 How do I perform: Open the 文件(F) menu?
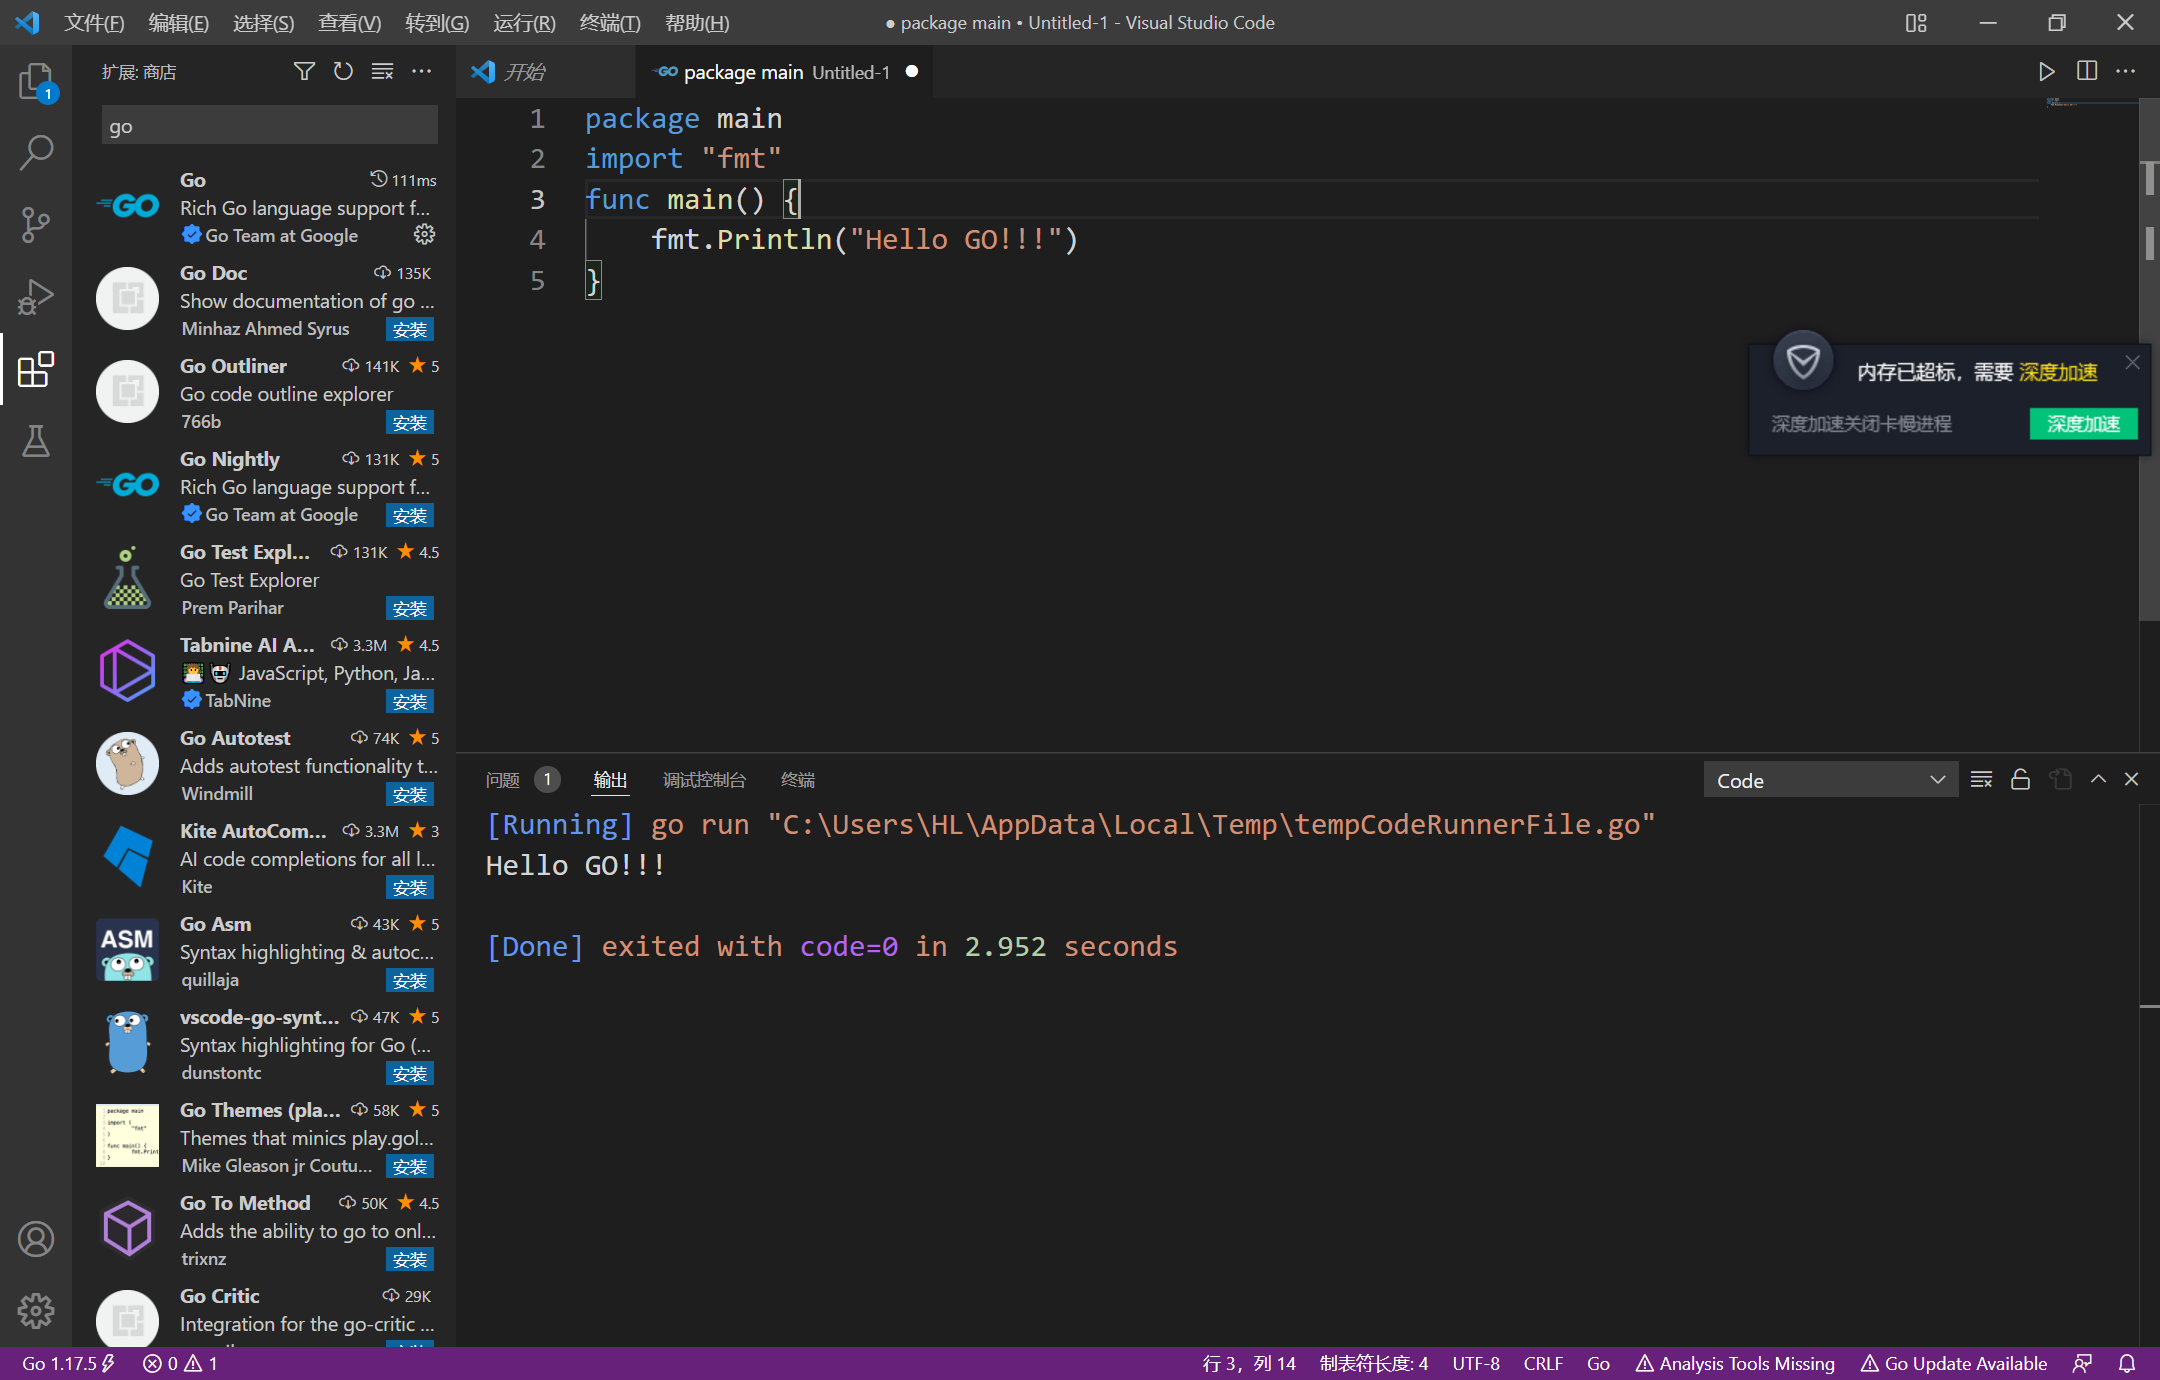[94, 23]
